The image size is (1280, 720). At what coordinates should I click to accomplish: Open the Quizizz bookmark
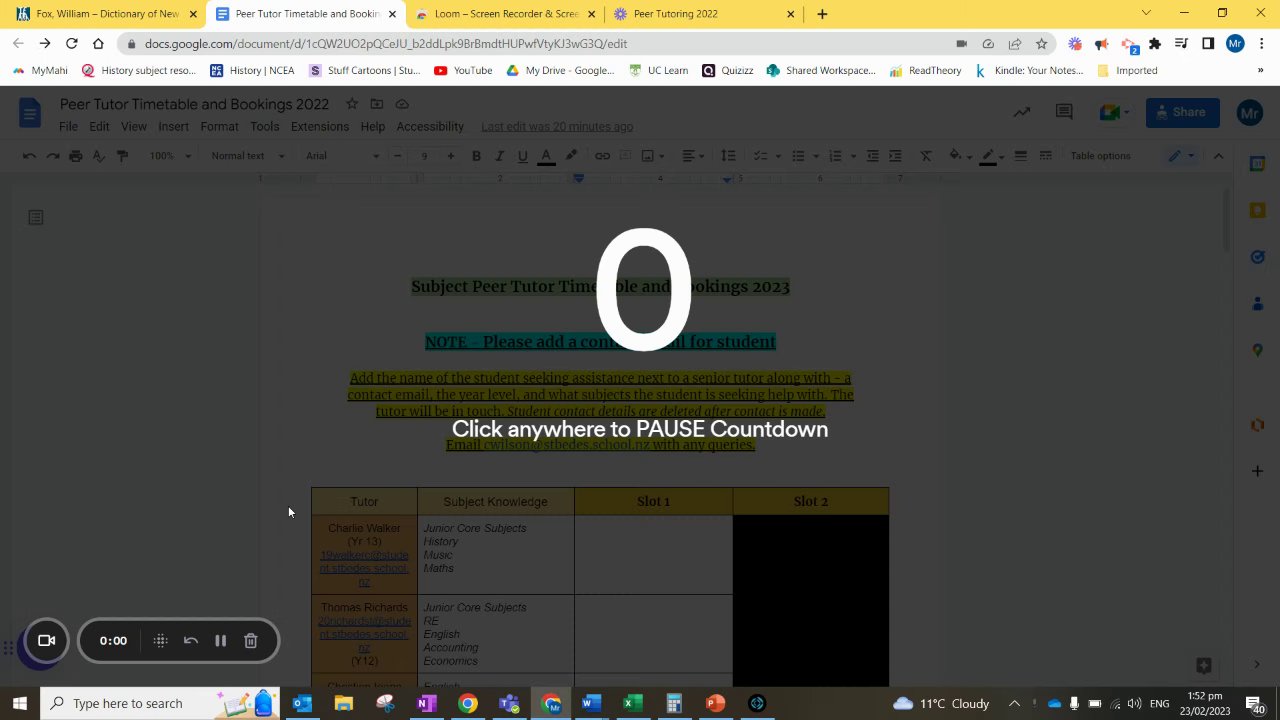point(727,71)
